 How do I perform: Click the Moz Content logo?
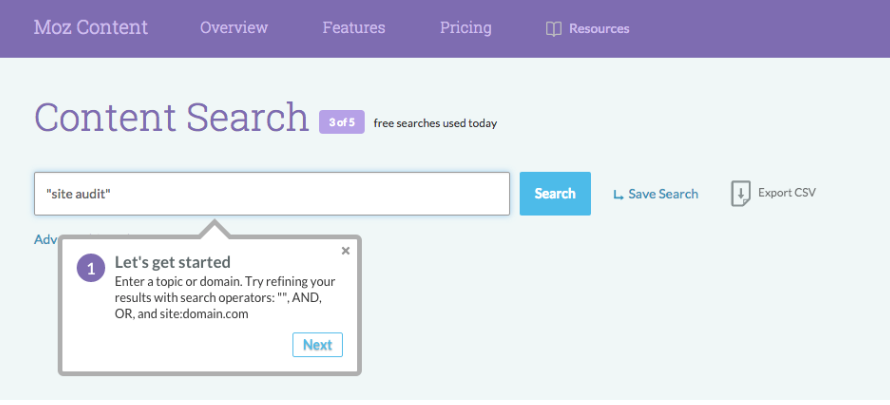[x=91, y=28]
